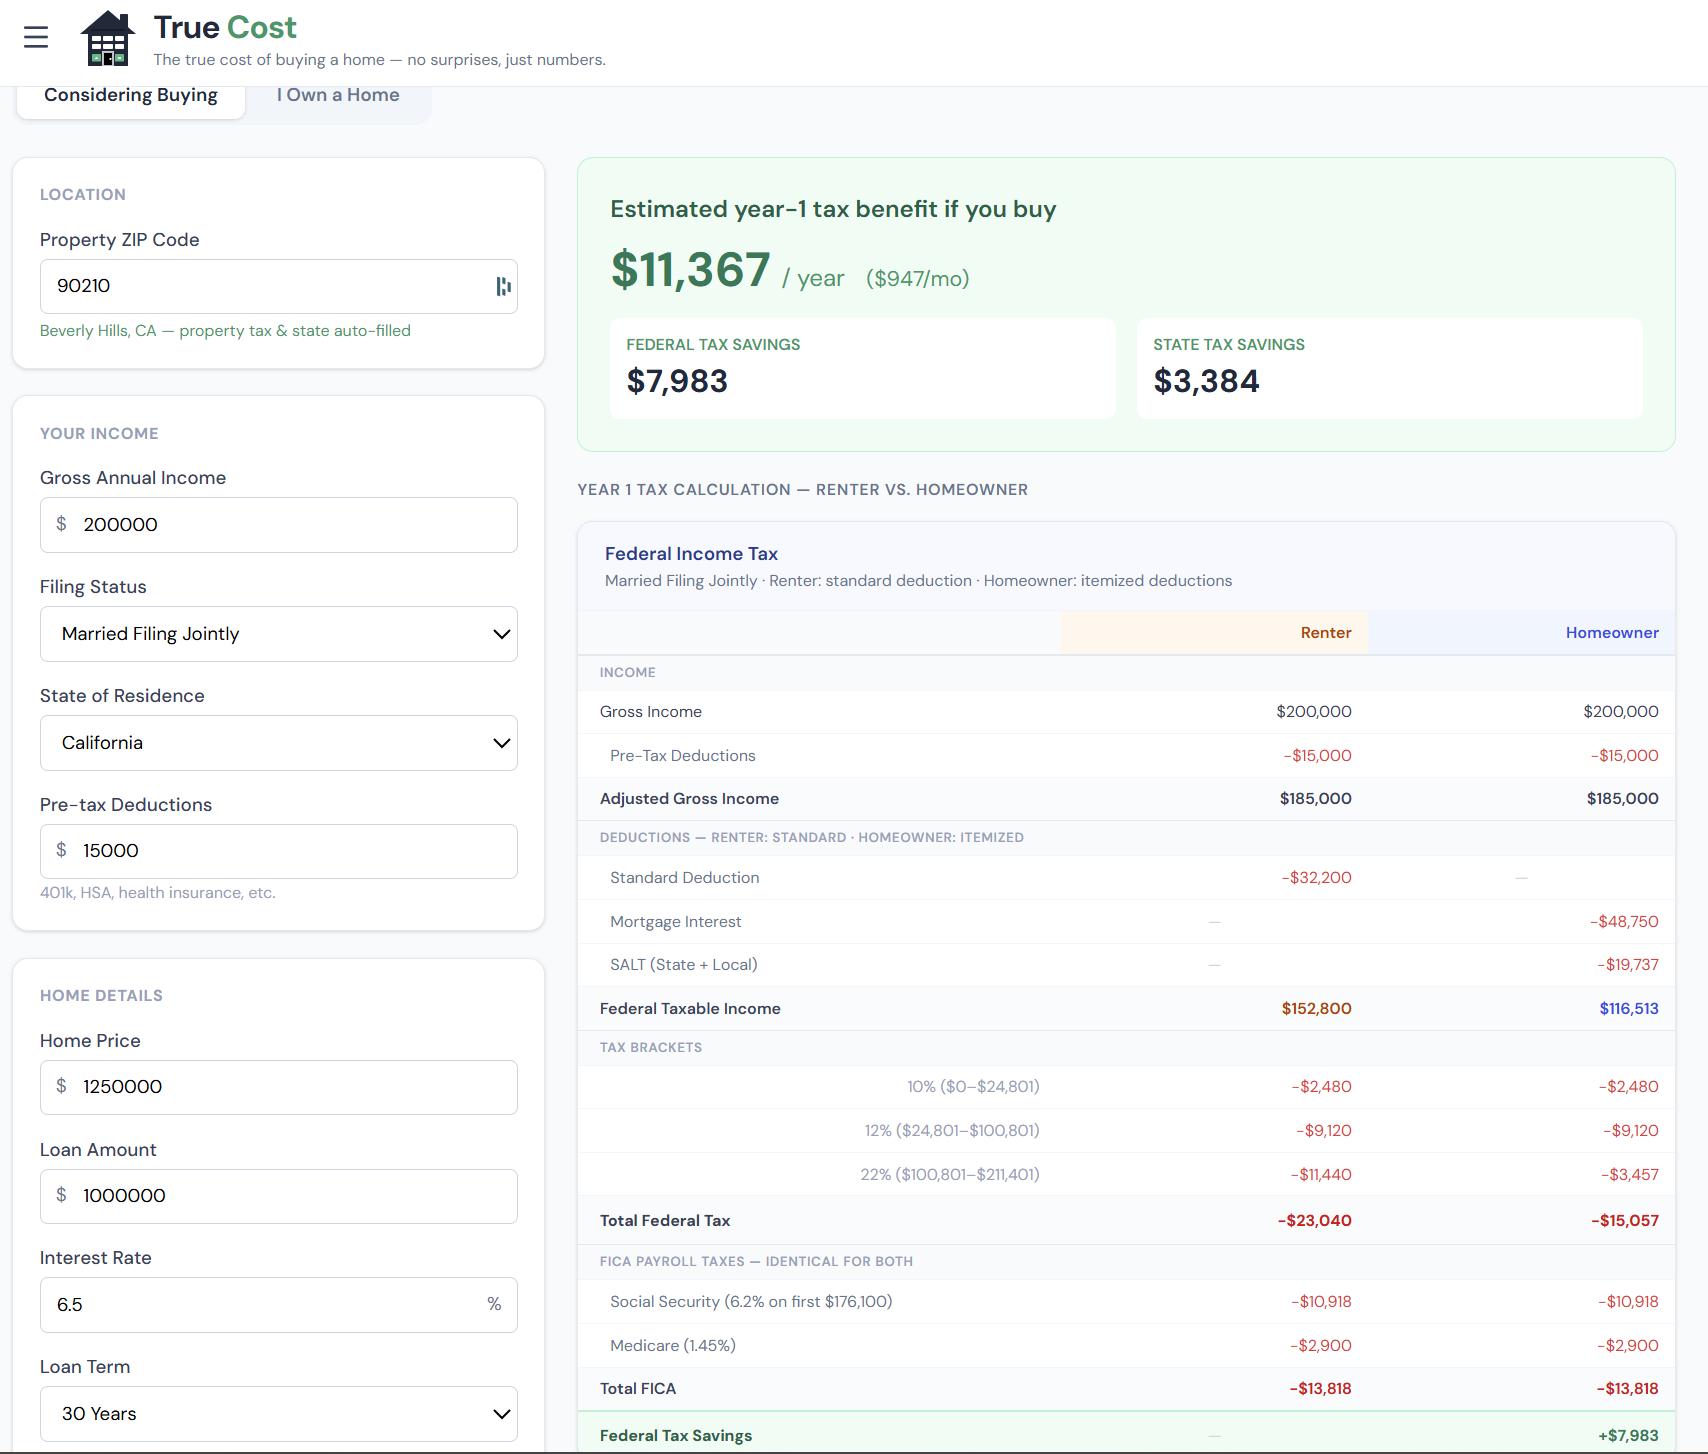Viewport: 1708px width, 1454px height.
Task: Select the Homeowner column header
Action: point(1611,633)
